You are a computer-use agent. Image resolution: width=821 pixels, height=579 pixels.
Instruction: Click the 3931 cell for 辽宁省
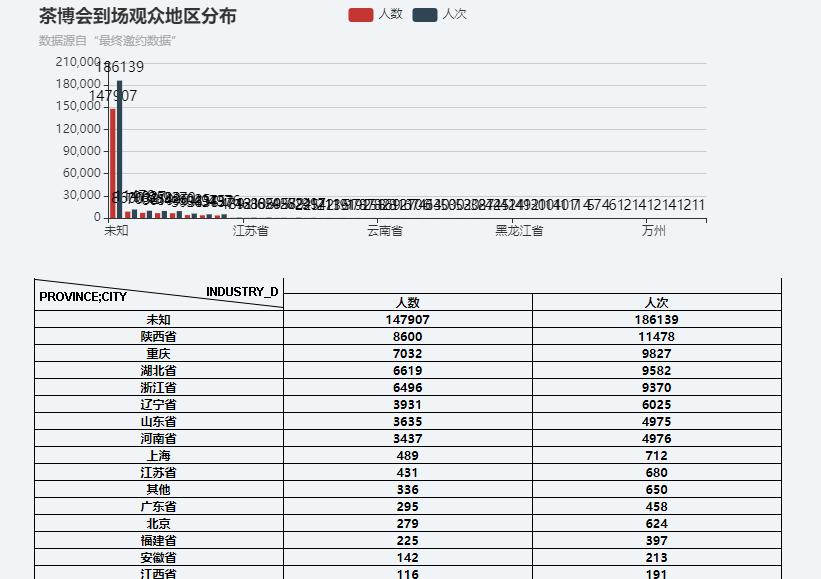[407, 405]
